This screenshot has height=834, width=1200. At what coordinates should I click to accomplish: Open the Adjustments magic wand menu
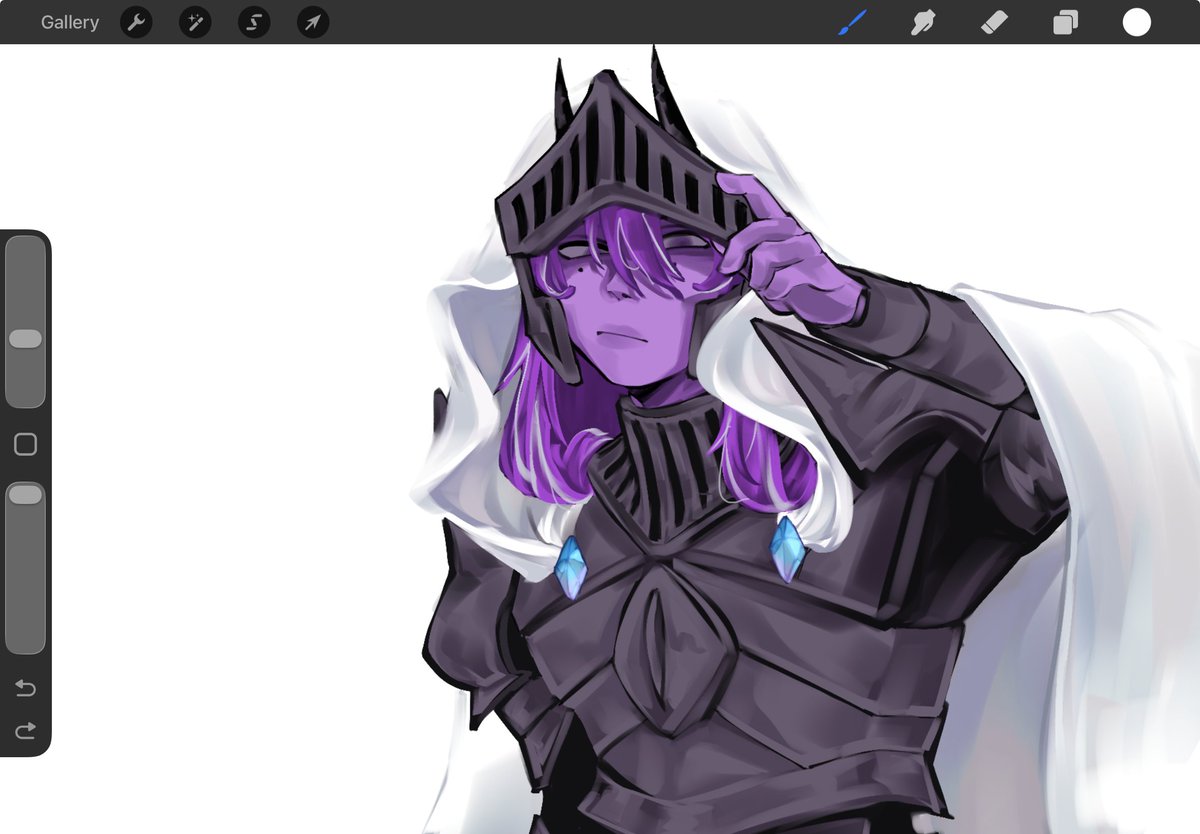[x=195, y=22]
